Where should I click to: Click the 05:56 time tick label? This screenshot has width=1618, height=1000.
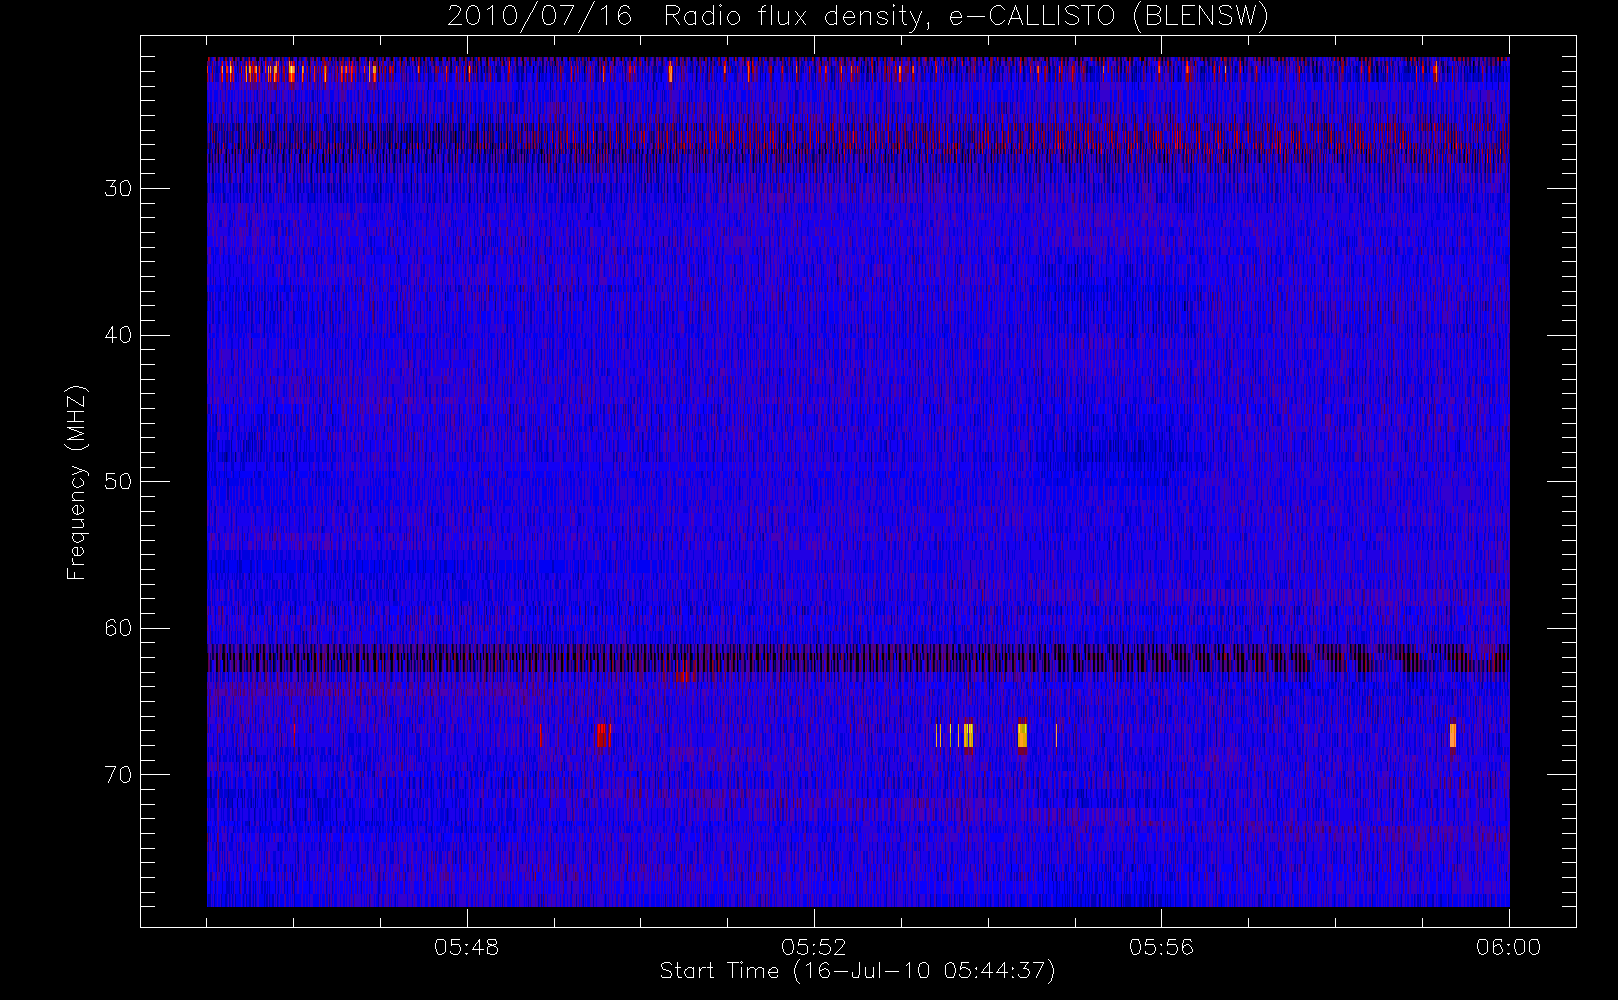click(1161, 947)
